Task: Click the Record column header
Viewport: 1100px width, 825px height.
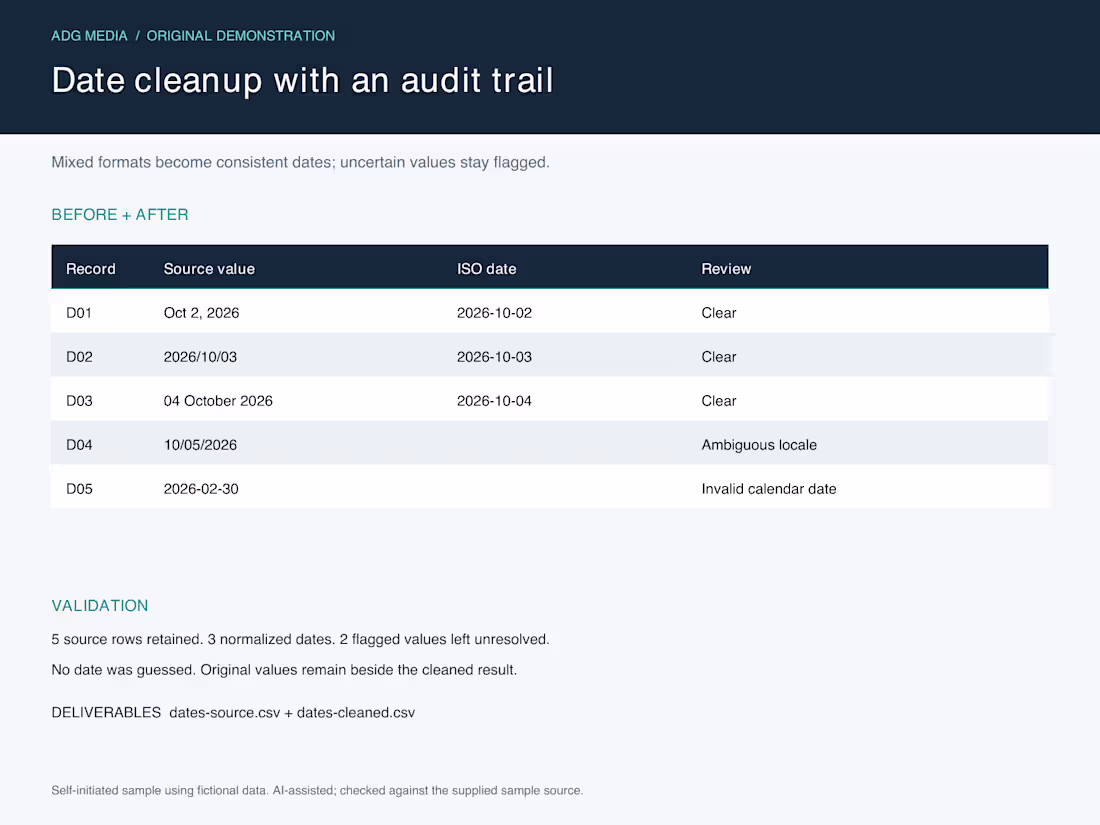Action: [90, 269]
